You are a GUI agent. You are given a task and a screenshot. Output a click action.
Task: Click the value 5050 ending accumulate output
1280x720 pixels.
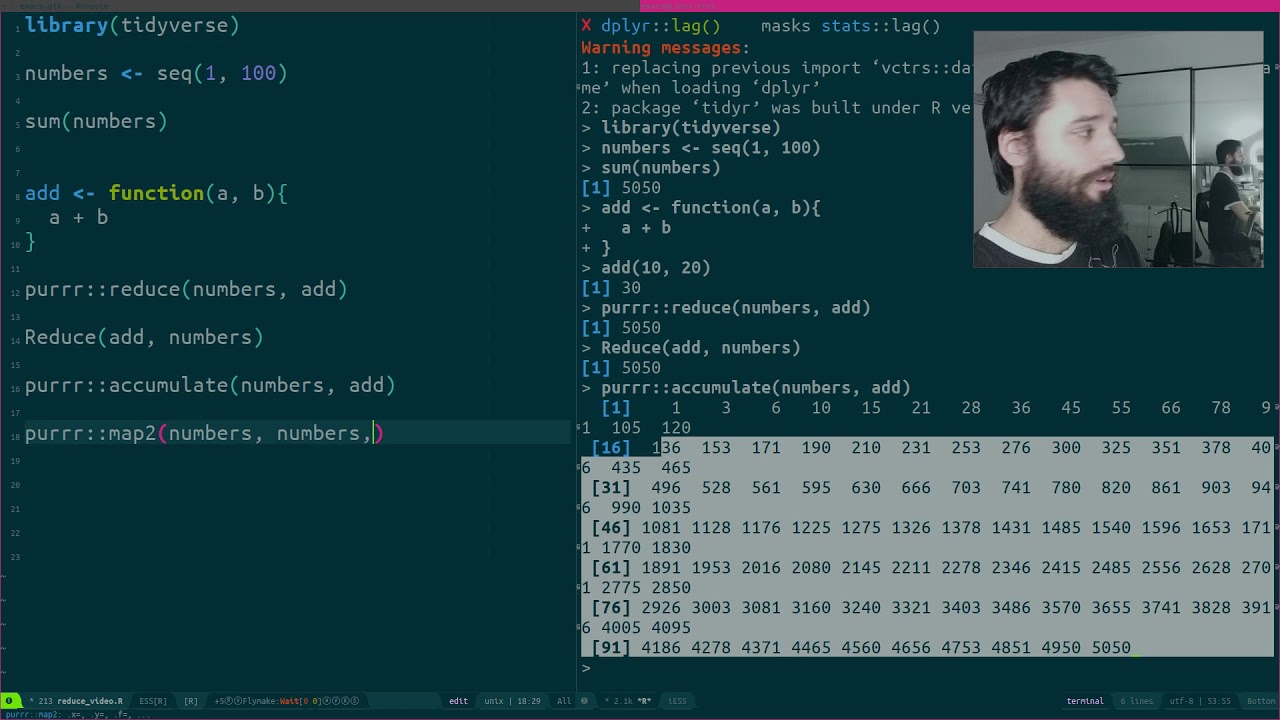(1111, 647)
